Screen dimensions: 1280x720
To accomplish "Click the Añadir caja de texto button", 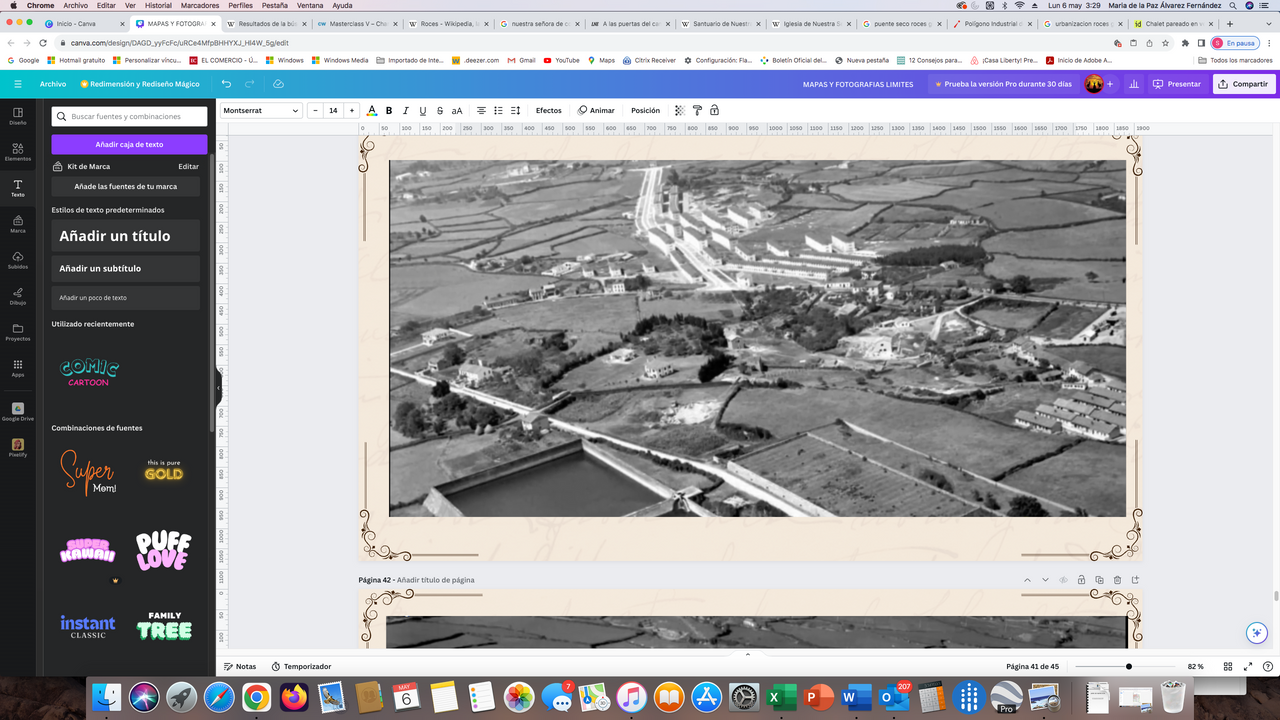I will click(x=129, y=144).
